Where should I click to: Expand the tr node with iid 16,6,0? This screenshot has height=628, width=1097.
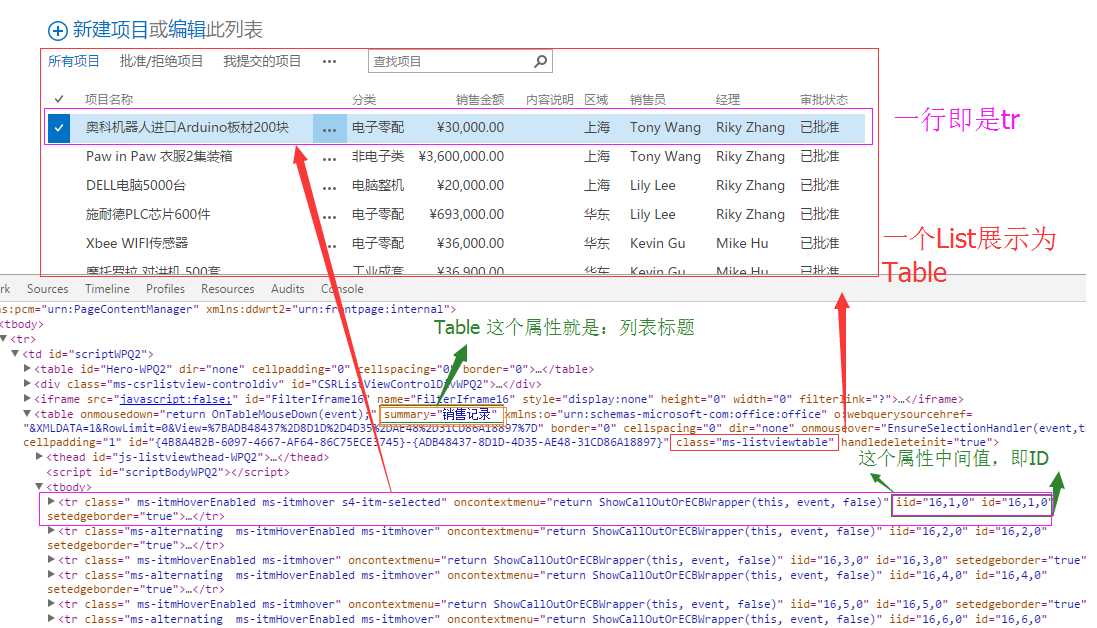[x=51, y=618]
